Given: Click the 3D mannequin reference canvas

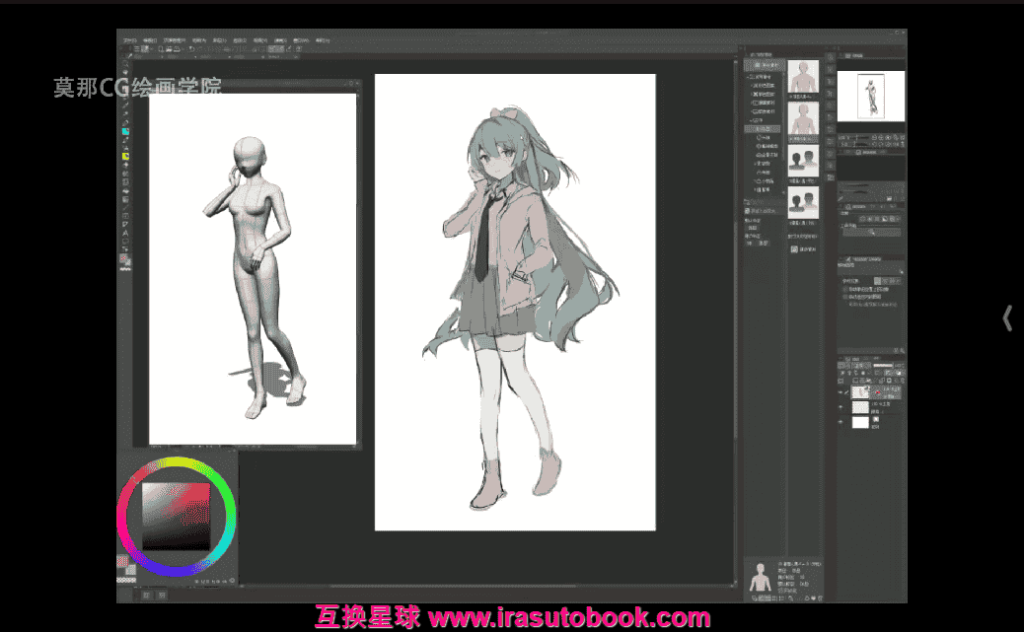Looking at the screenshot, I should click(x=253, y=269).
